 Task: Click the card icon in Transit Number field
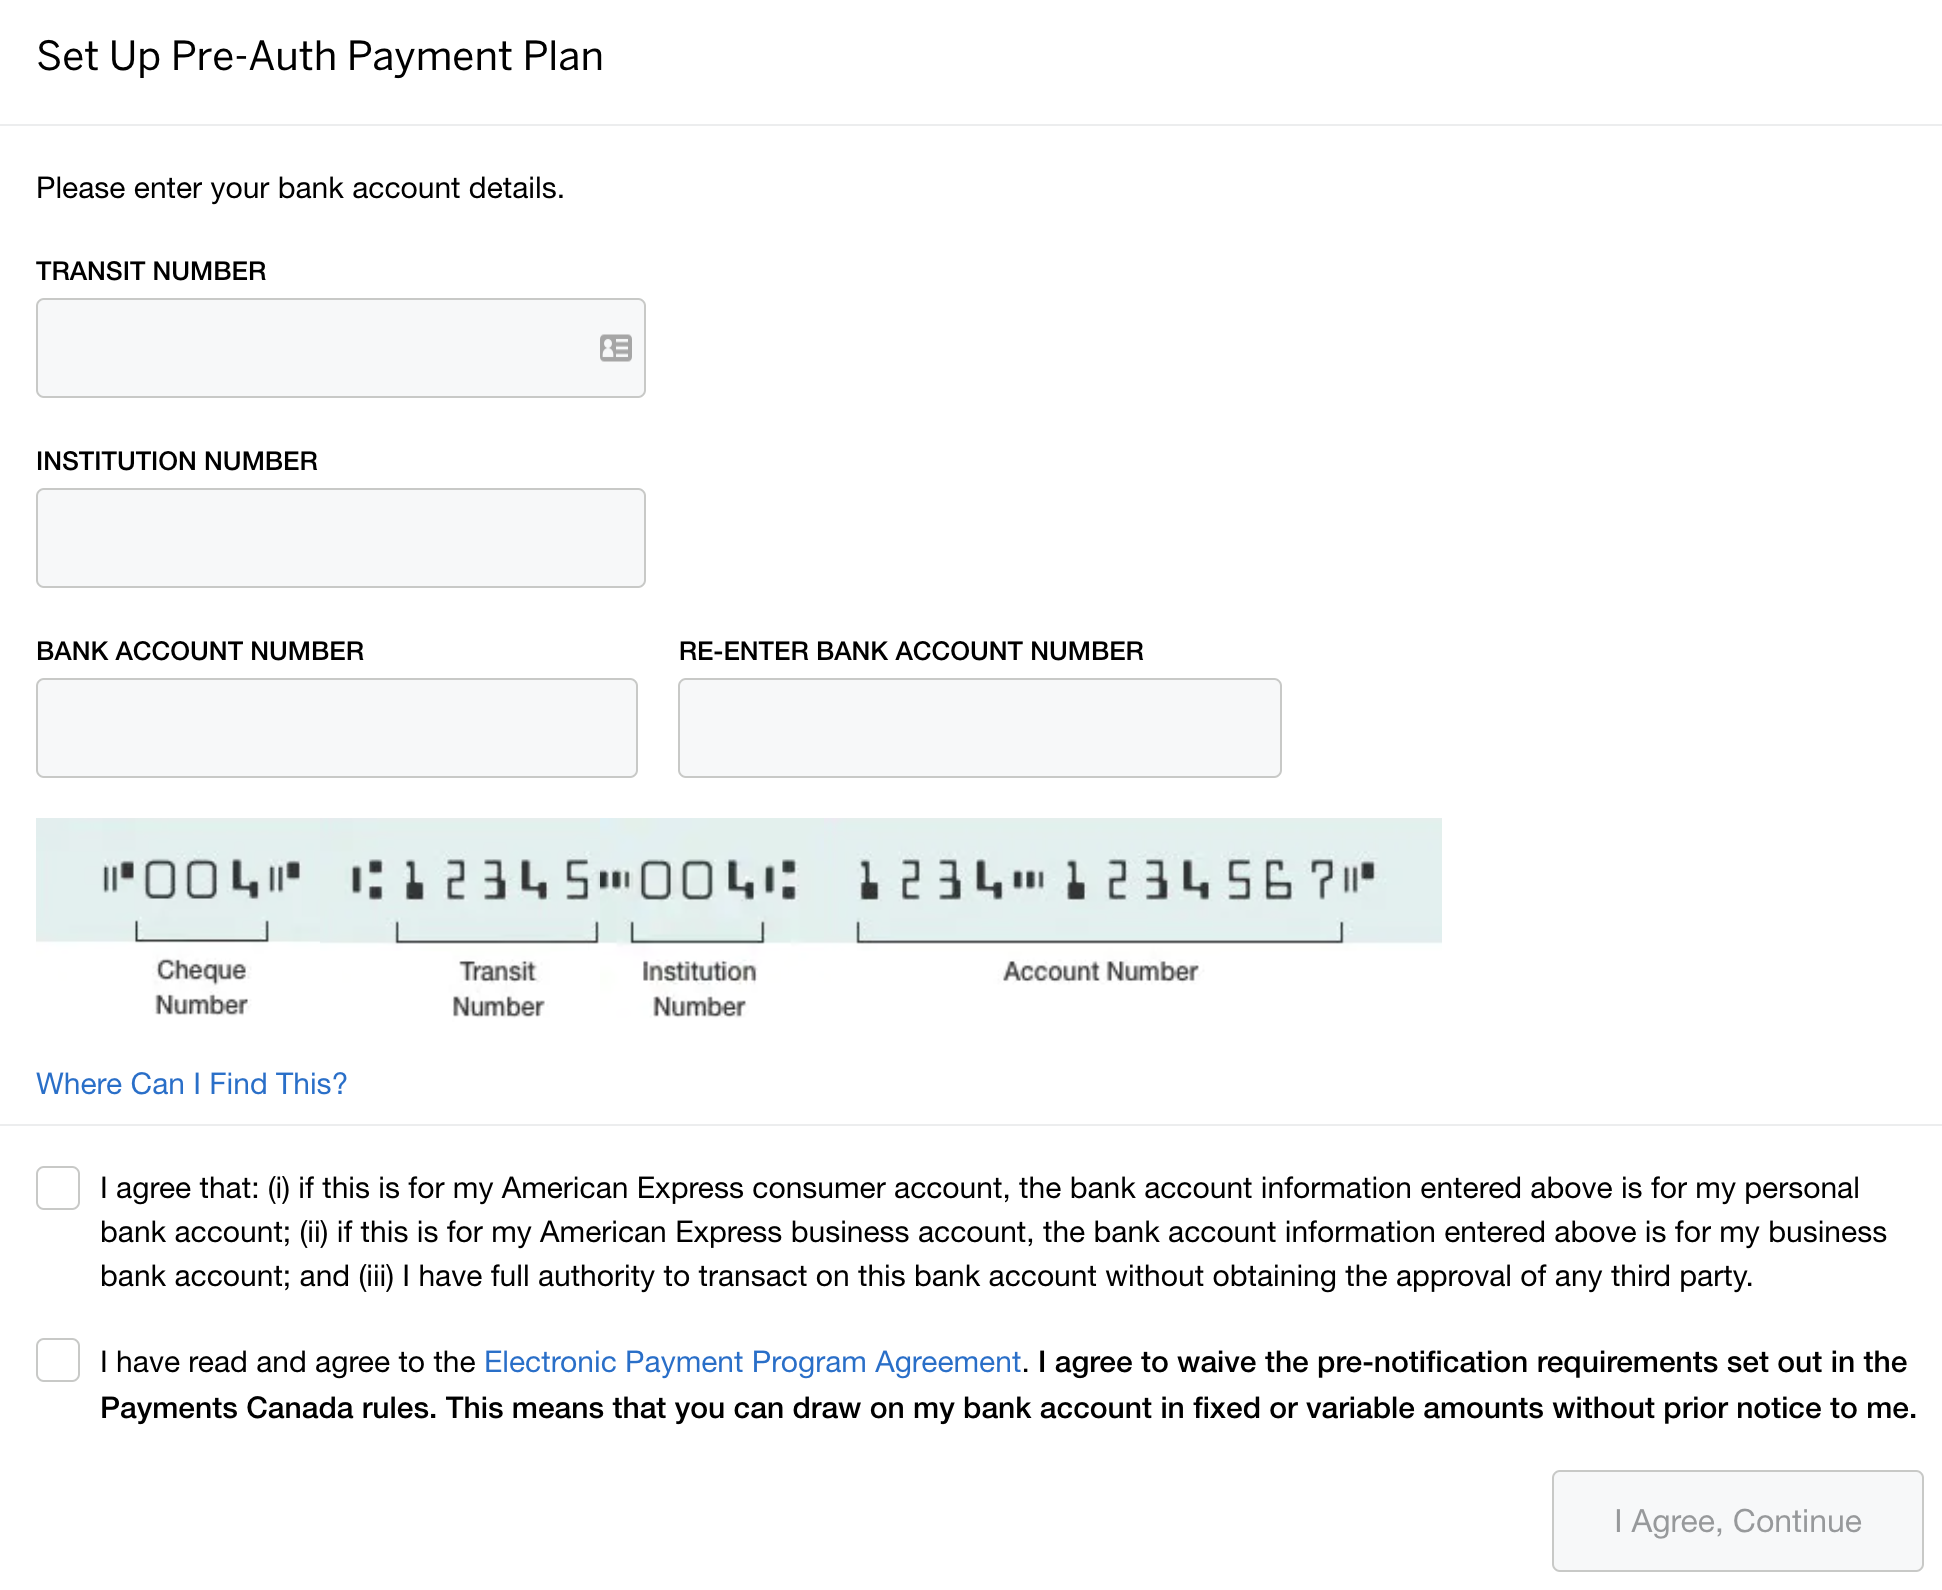(615, 348)
